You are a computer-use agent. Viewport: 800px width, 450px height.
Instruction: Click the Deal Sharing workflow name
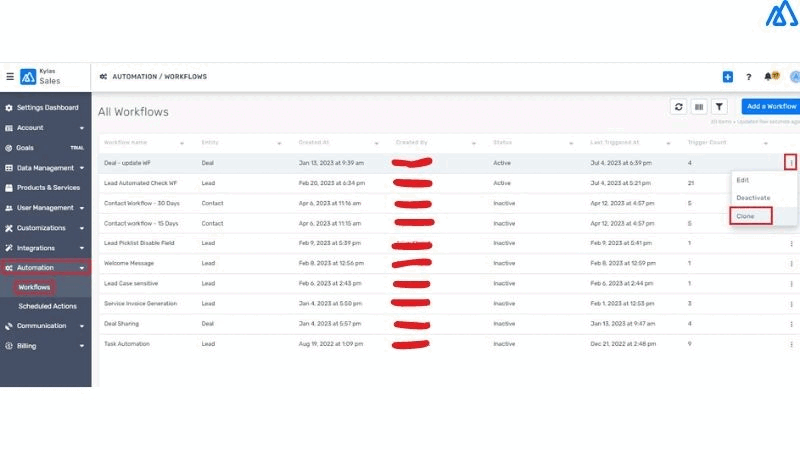[121, 324]
